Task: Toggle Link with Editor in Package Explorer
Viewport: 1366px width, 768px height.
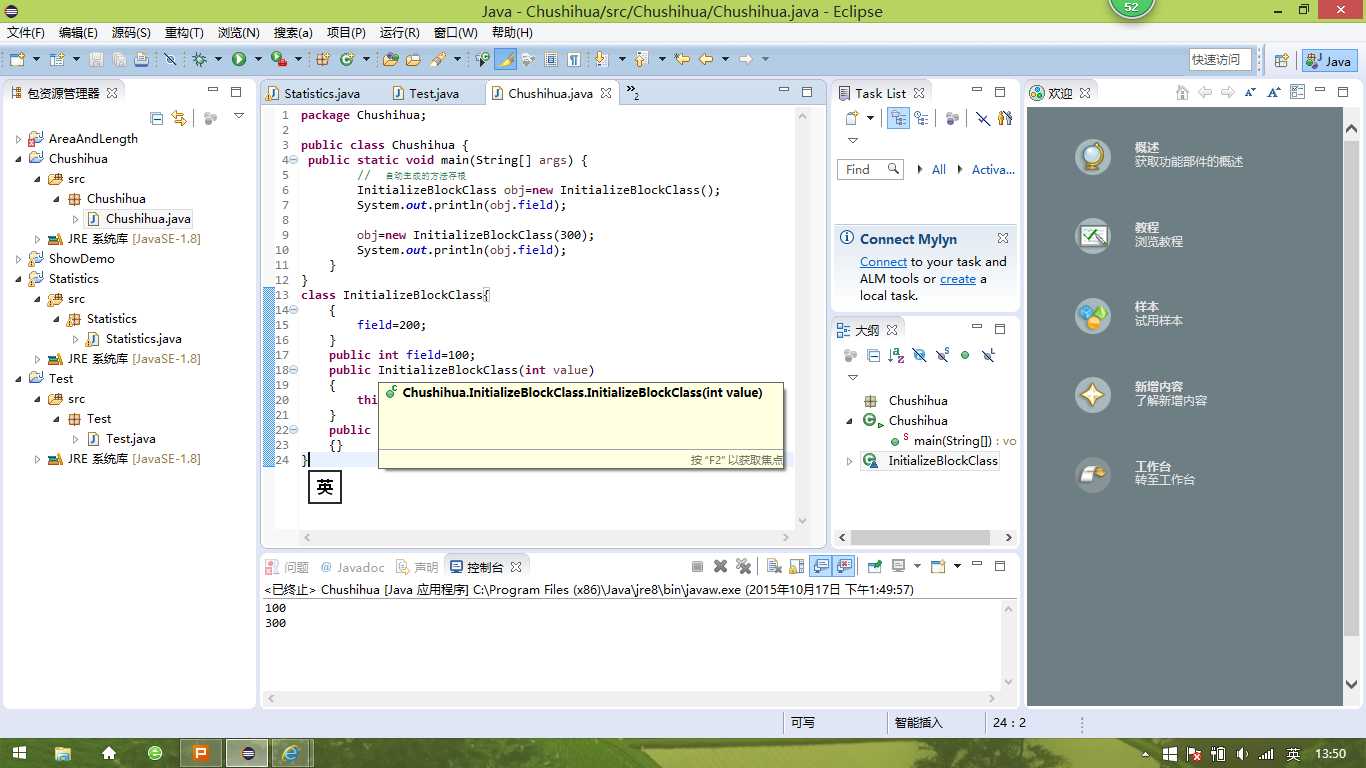Action: click(x=179, y=118)
